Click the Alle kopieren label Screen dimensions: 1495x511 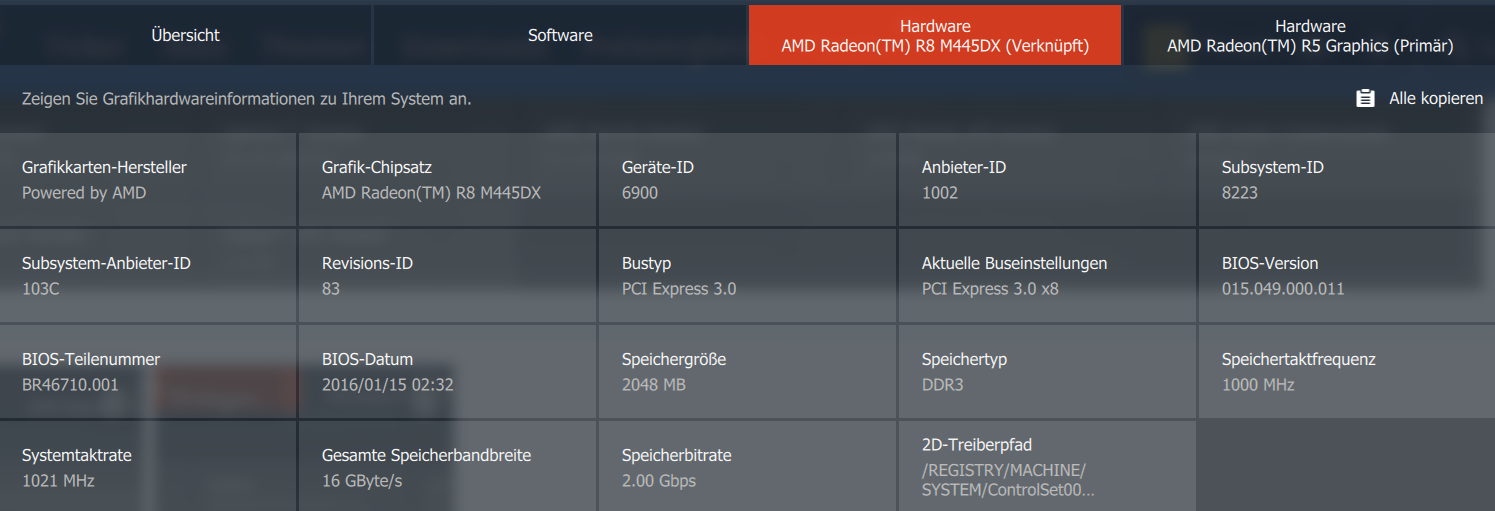(x=1436, y=98)
